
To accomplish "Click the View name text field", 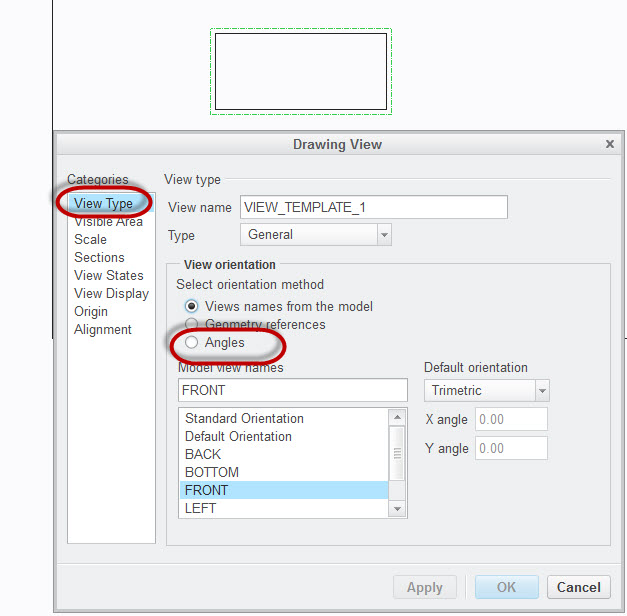I will pos(373,207).
